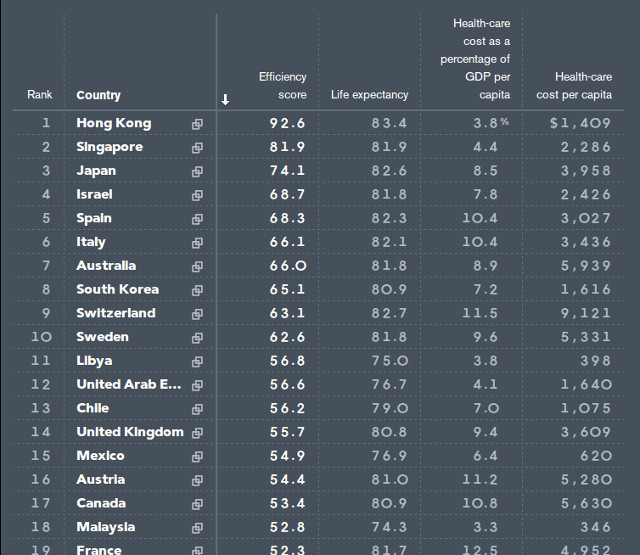Click the Sweden country name

[102, 337]
